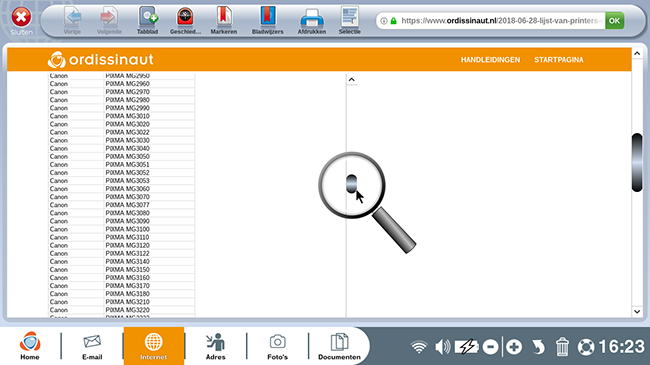The height and width of the screenshot is (365, 650).
Task: Activate the Selectie tool
Action: (x=349, y=20)
